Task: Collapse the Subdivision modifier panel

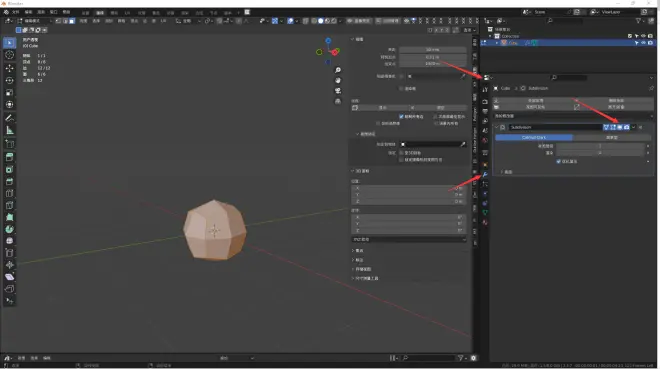Action: pos(497,127)
